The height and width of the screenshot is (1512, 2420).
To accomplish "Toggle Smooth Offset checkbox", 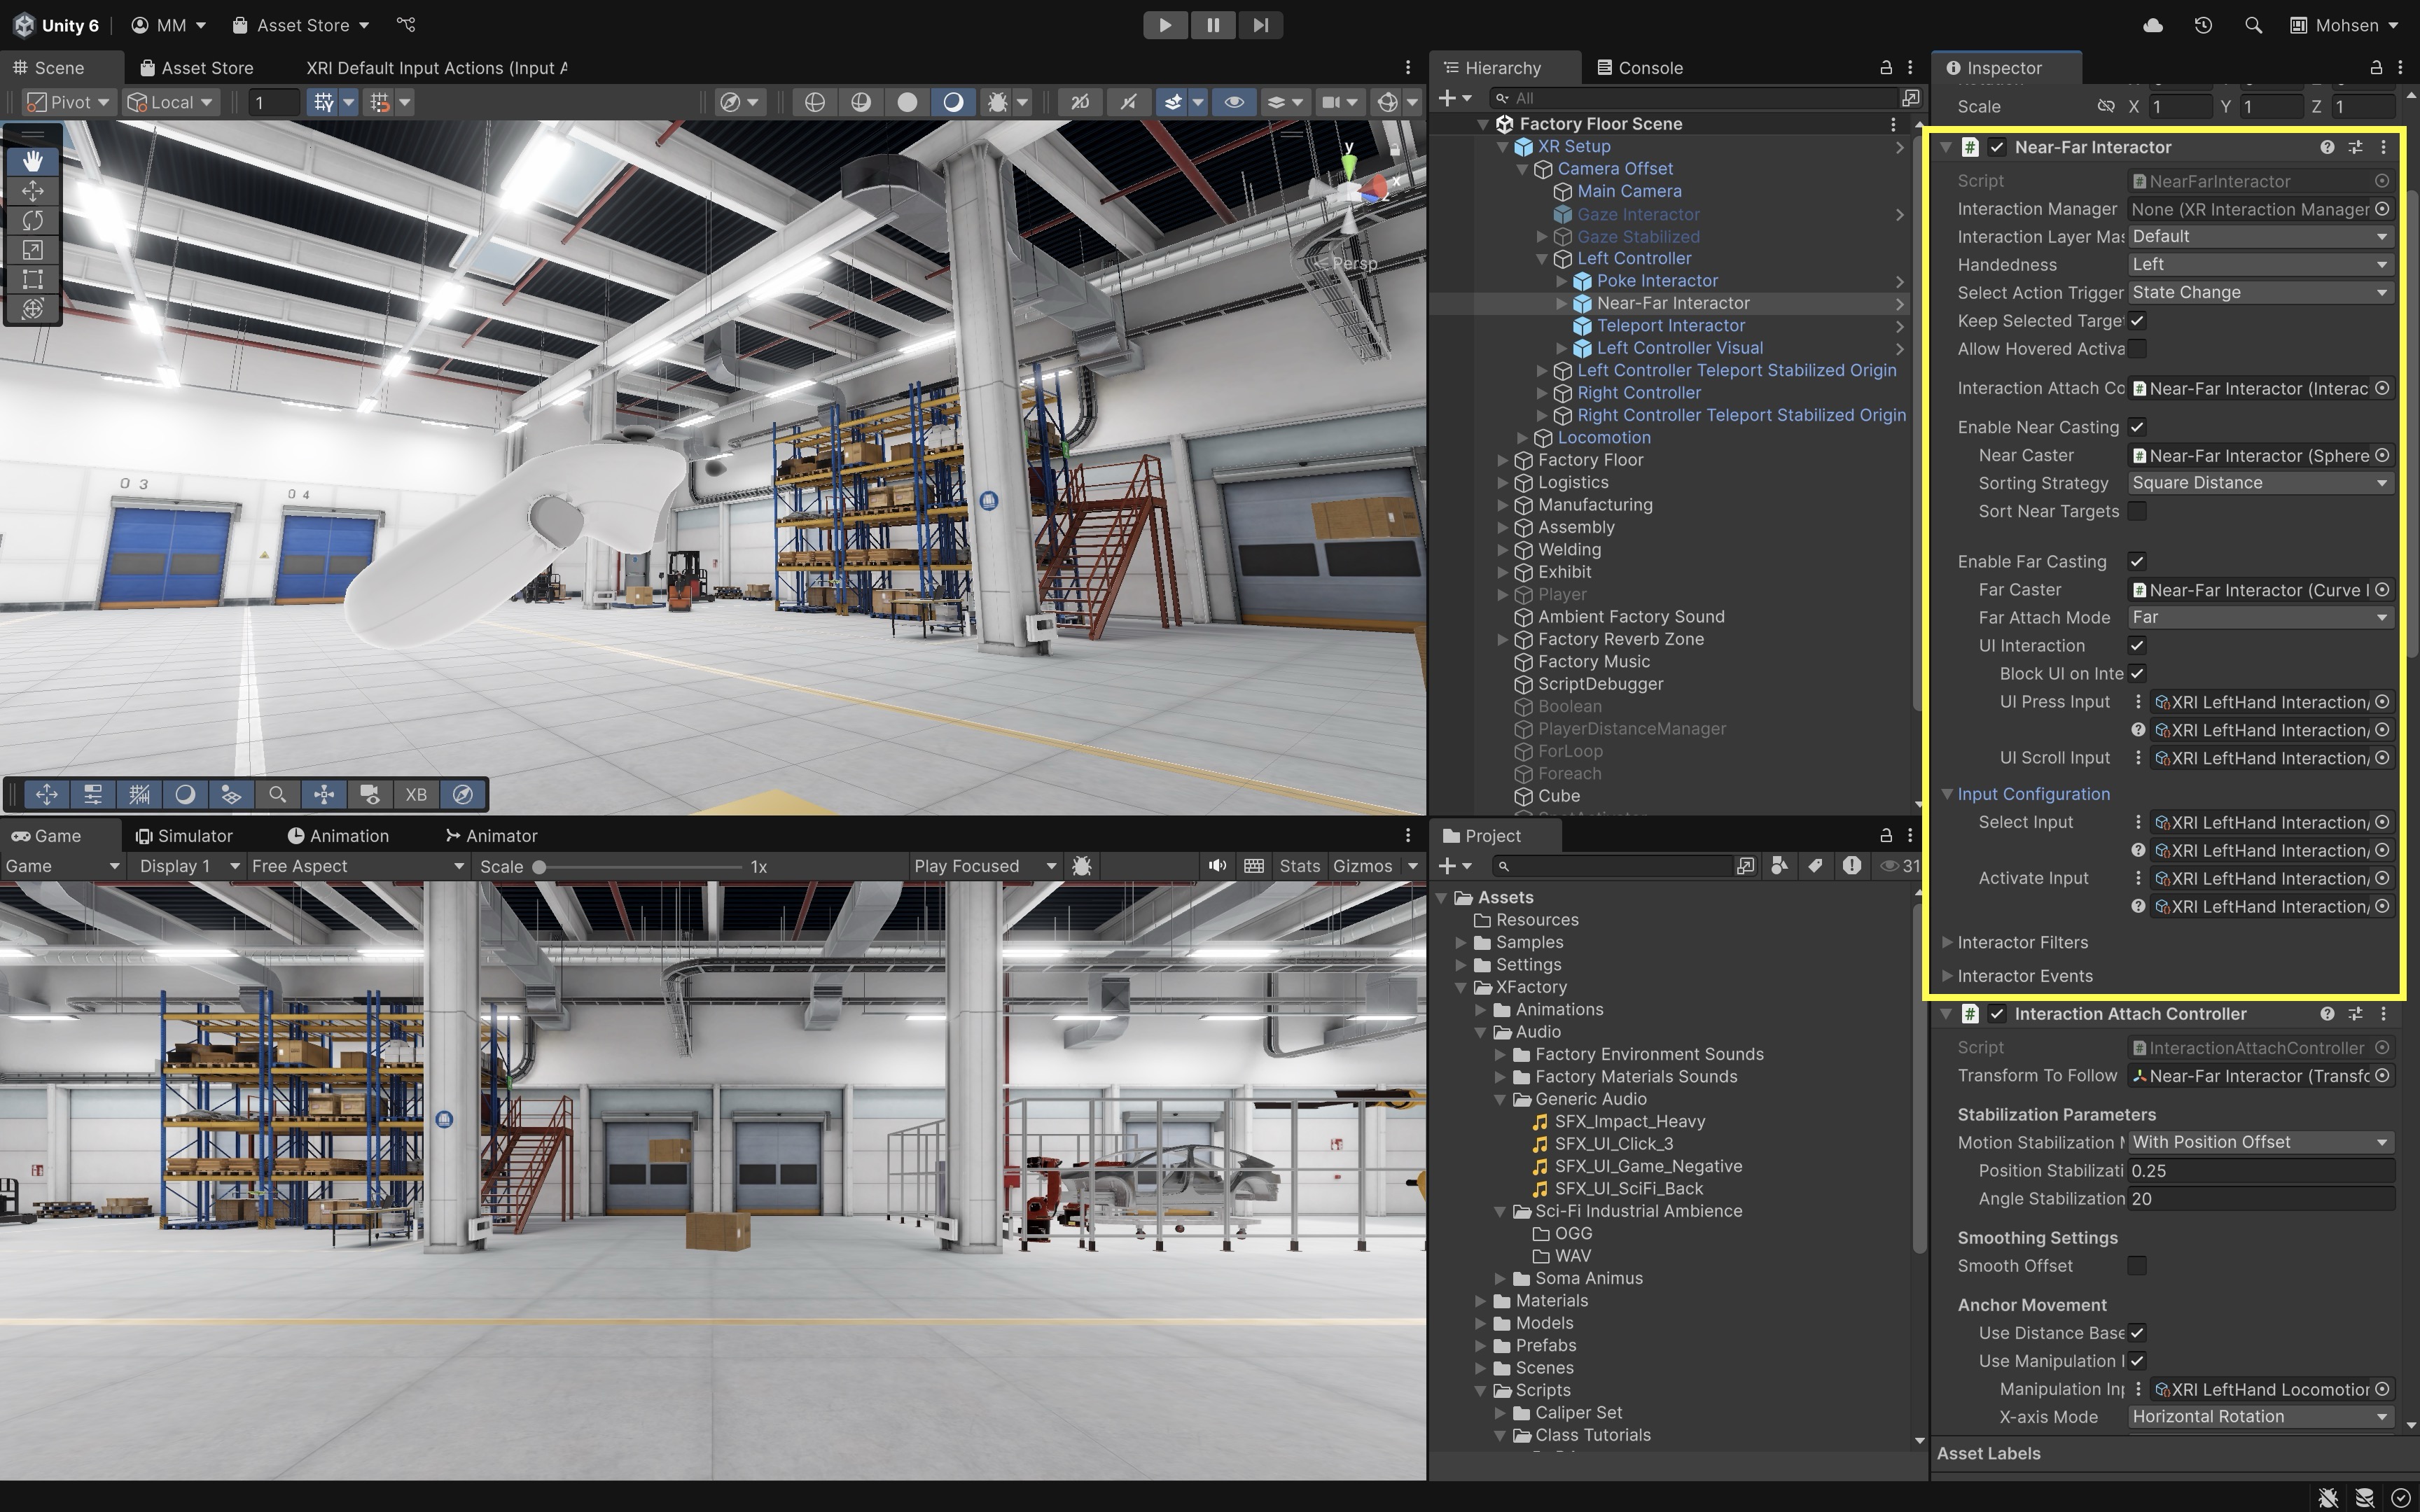I will point(2137,1266).
